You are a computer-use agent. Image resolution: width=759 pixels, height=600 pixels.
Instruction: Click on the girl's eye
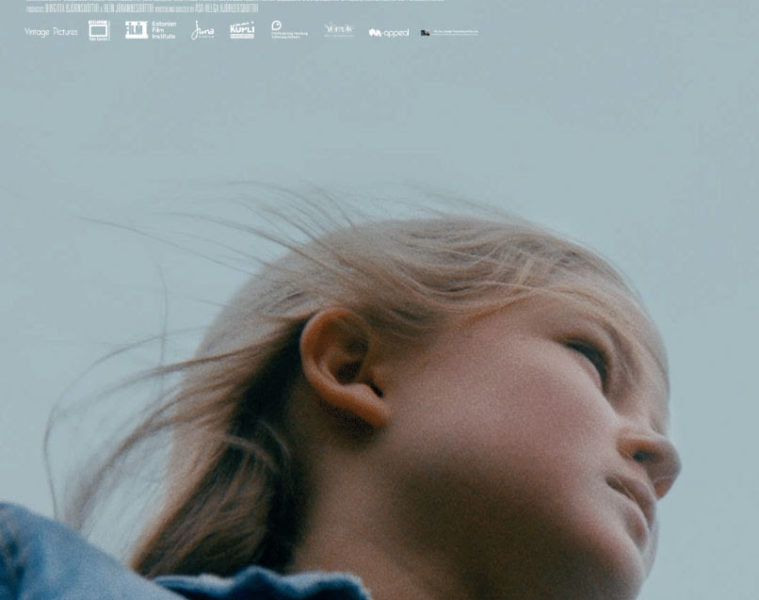coord(589,357)
